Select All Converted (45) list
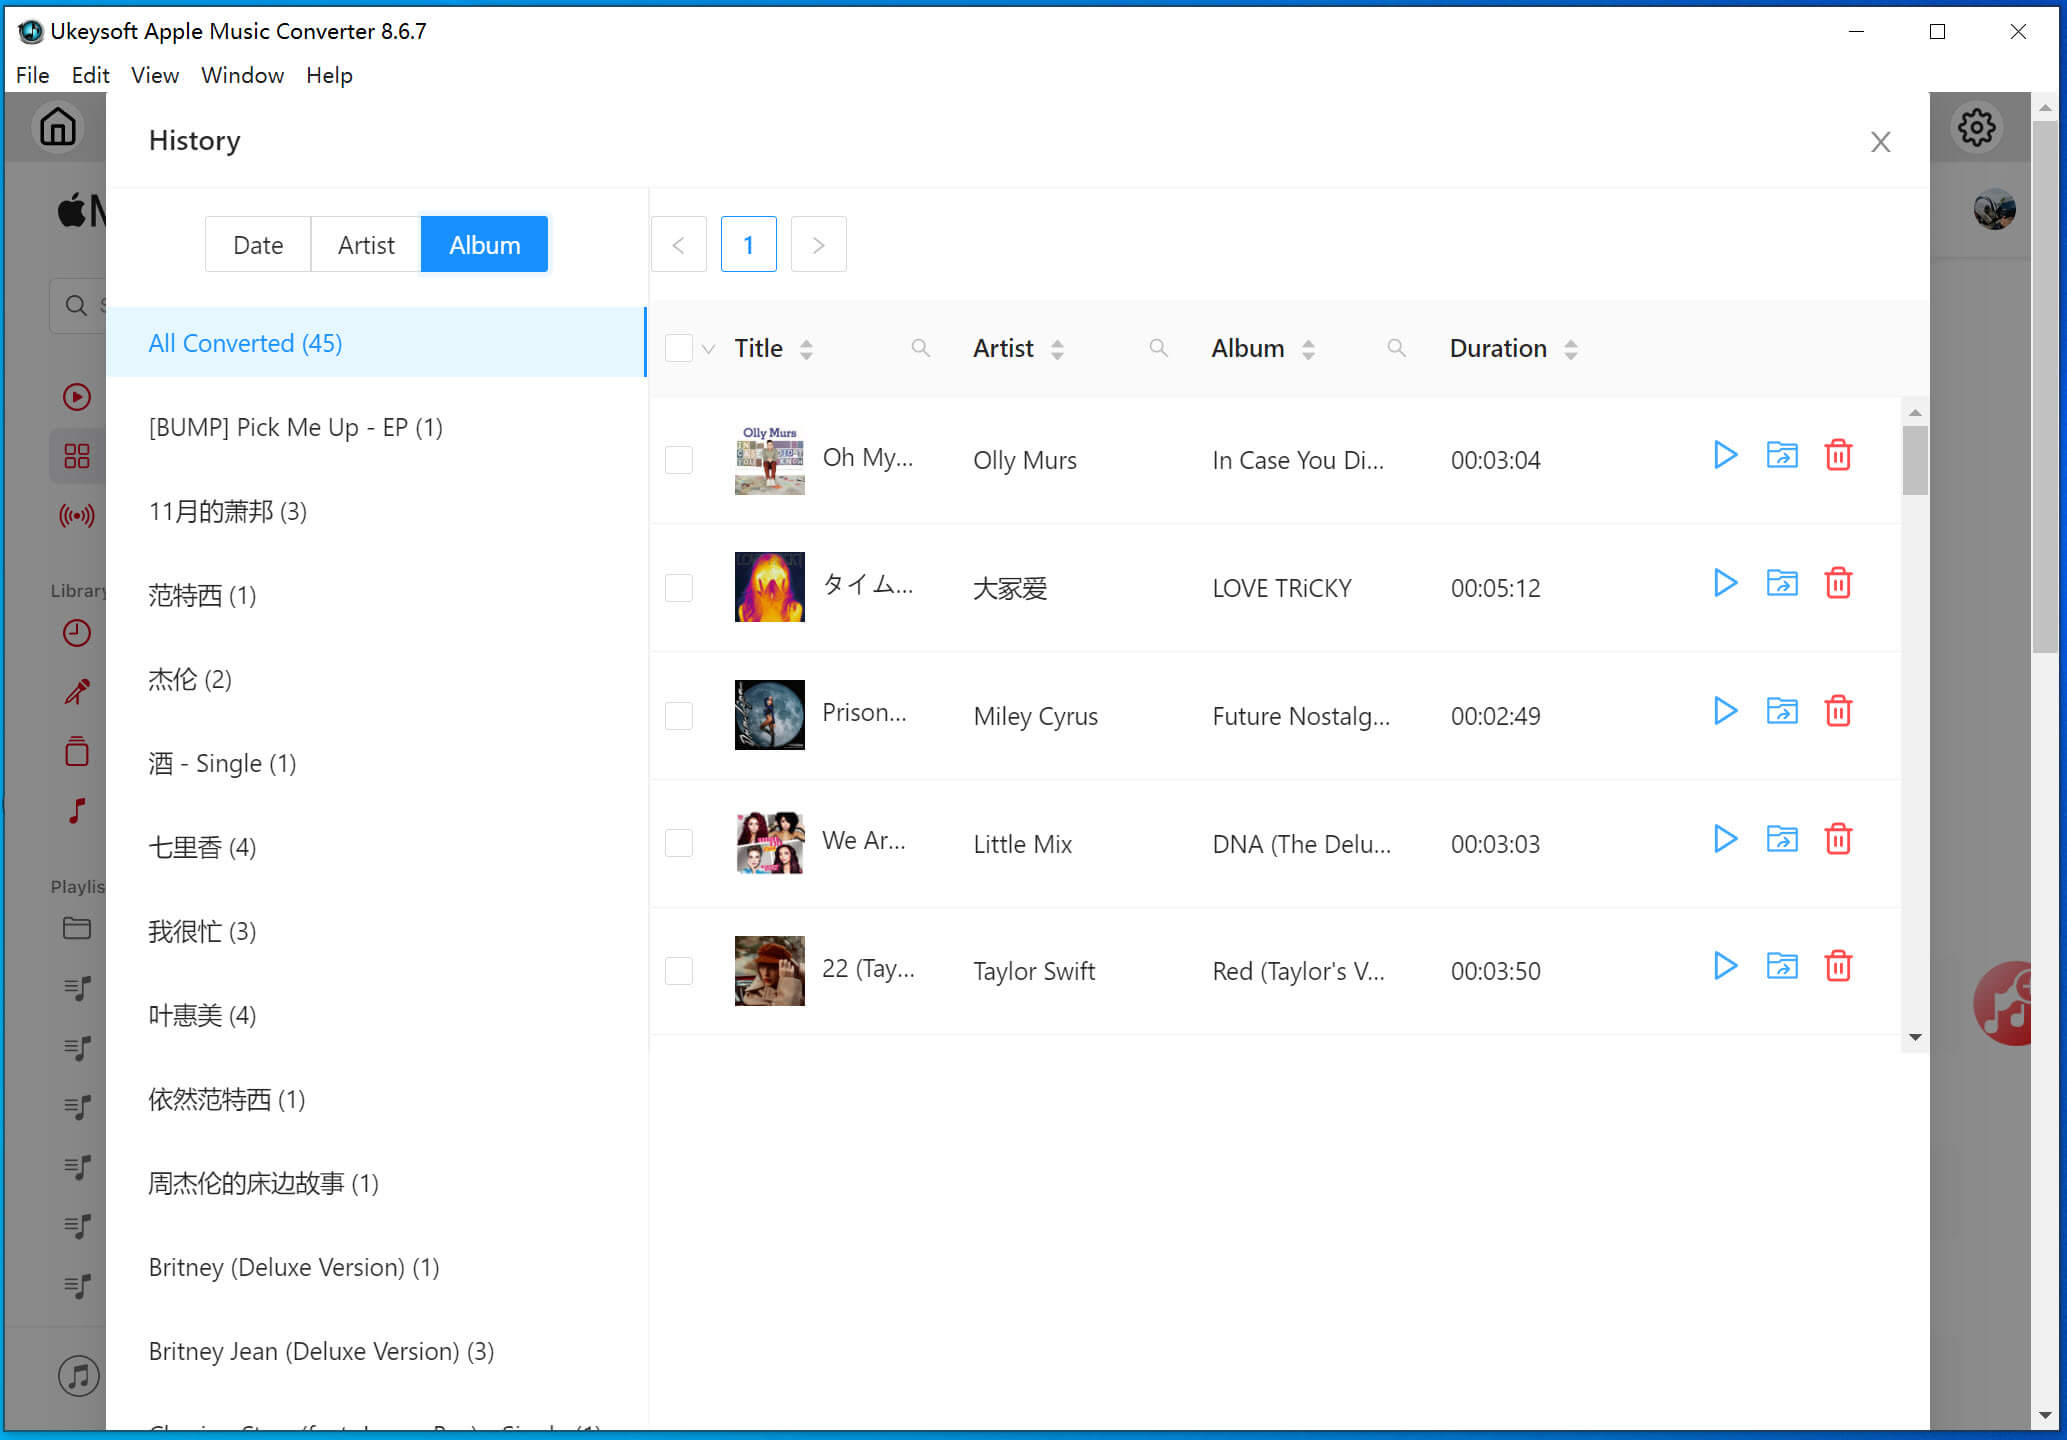Screen dimensions: 2067x1440 pyautogui.click(x=376, y=343)
